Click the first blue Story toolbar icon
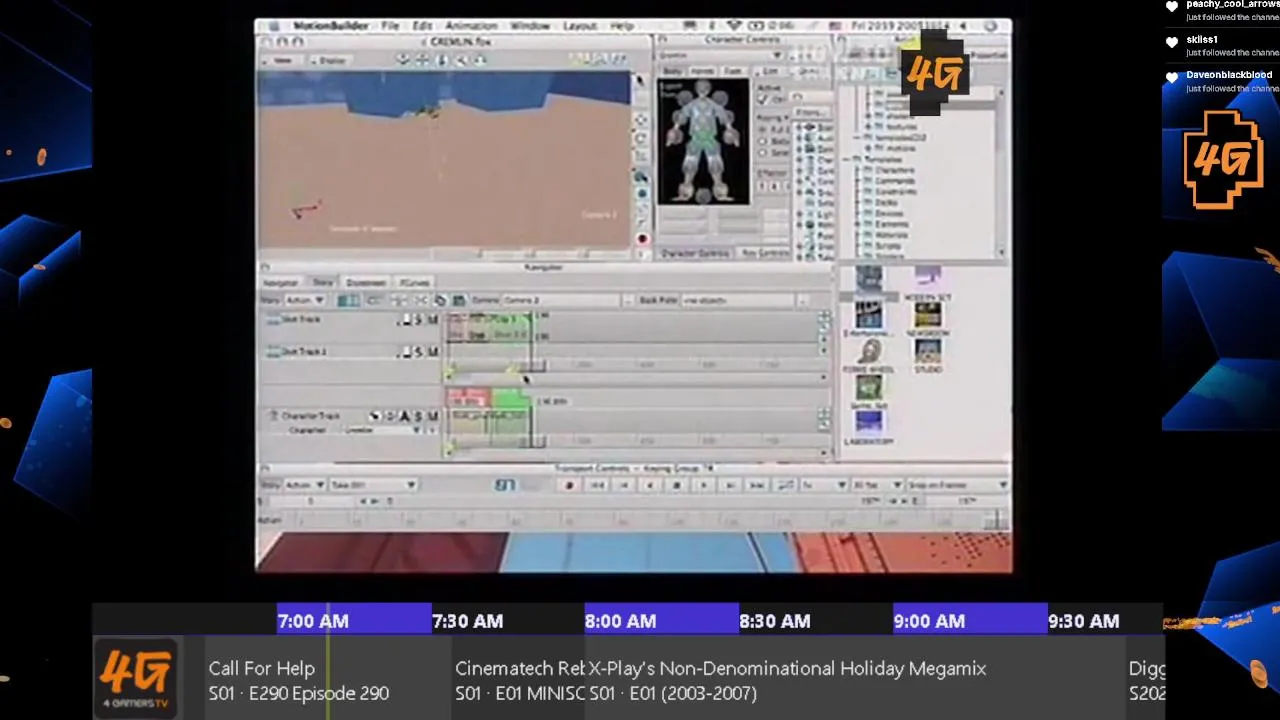 pyautogui.click(x=349, y=300)
